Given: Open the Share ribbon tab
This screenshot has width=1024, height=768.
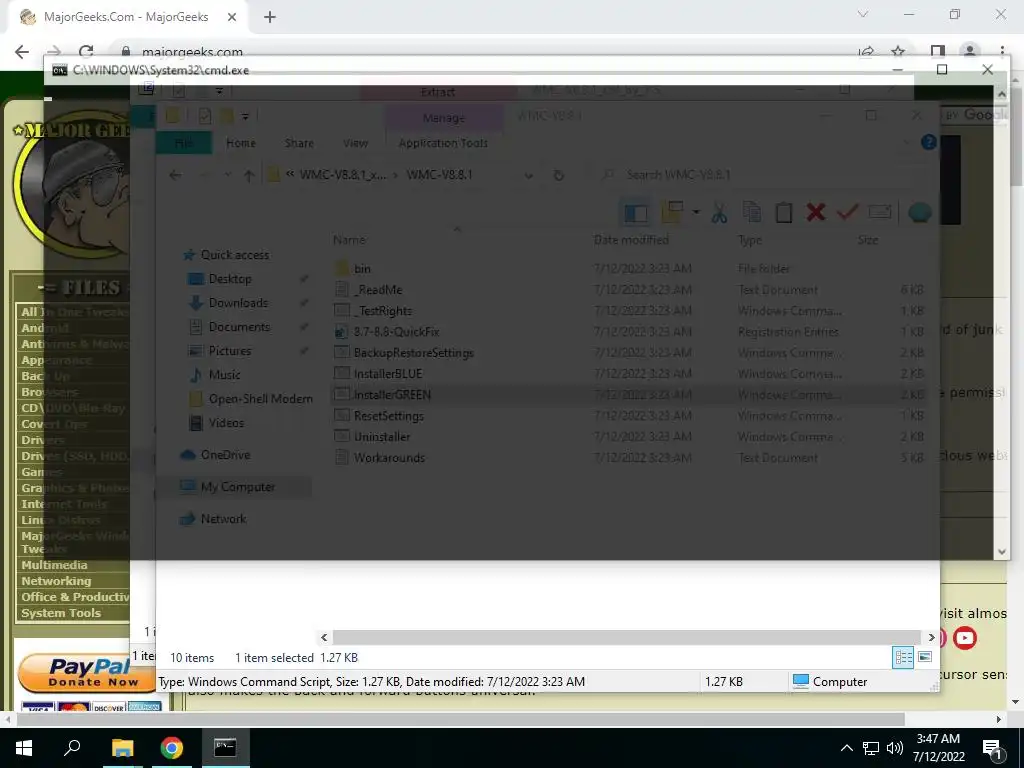Looking at the screenshot, I should (299, 143).
